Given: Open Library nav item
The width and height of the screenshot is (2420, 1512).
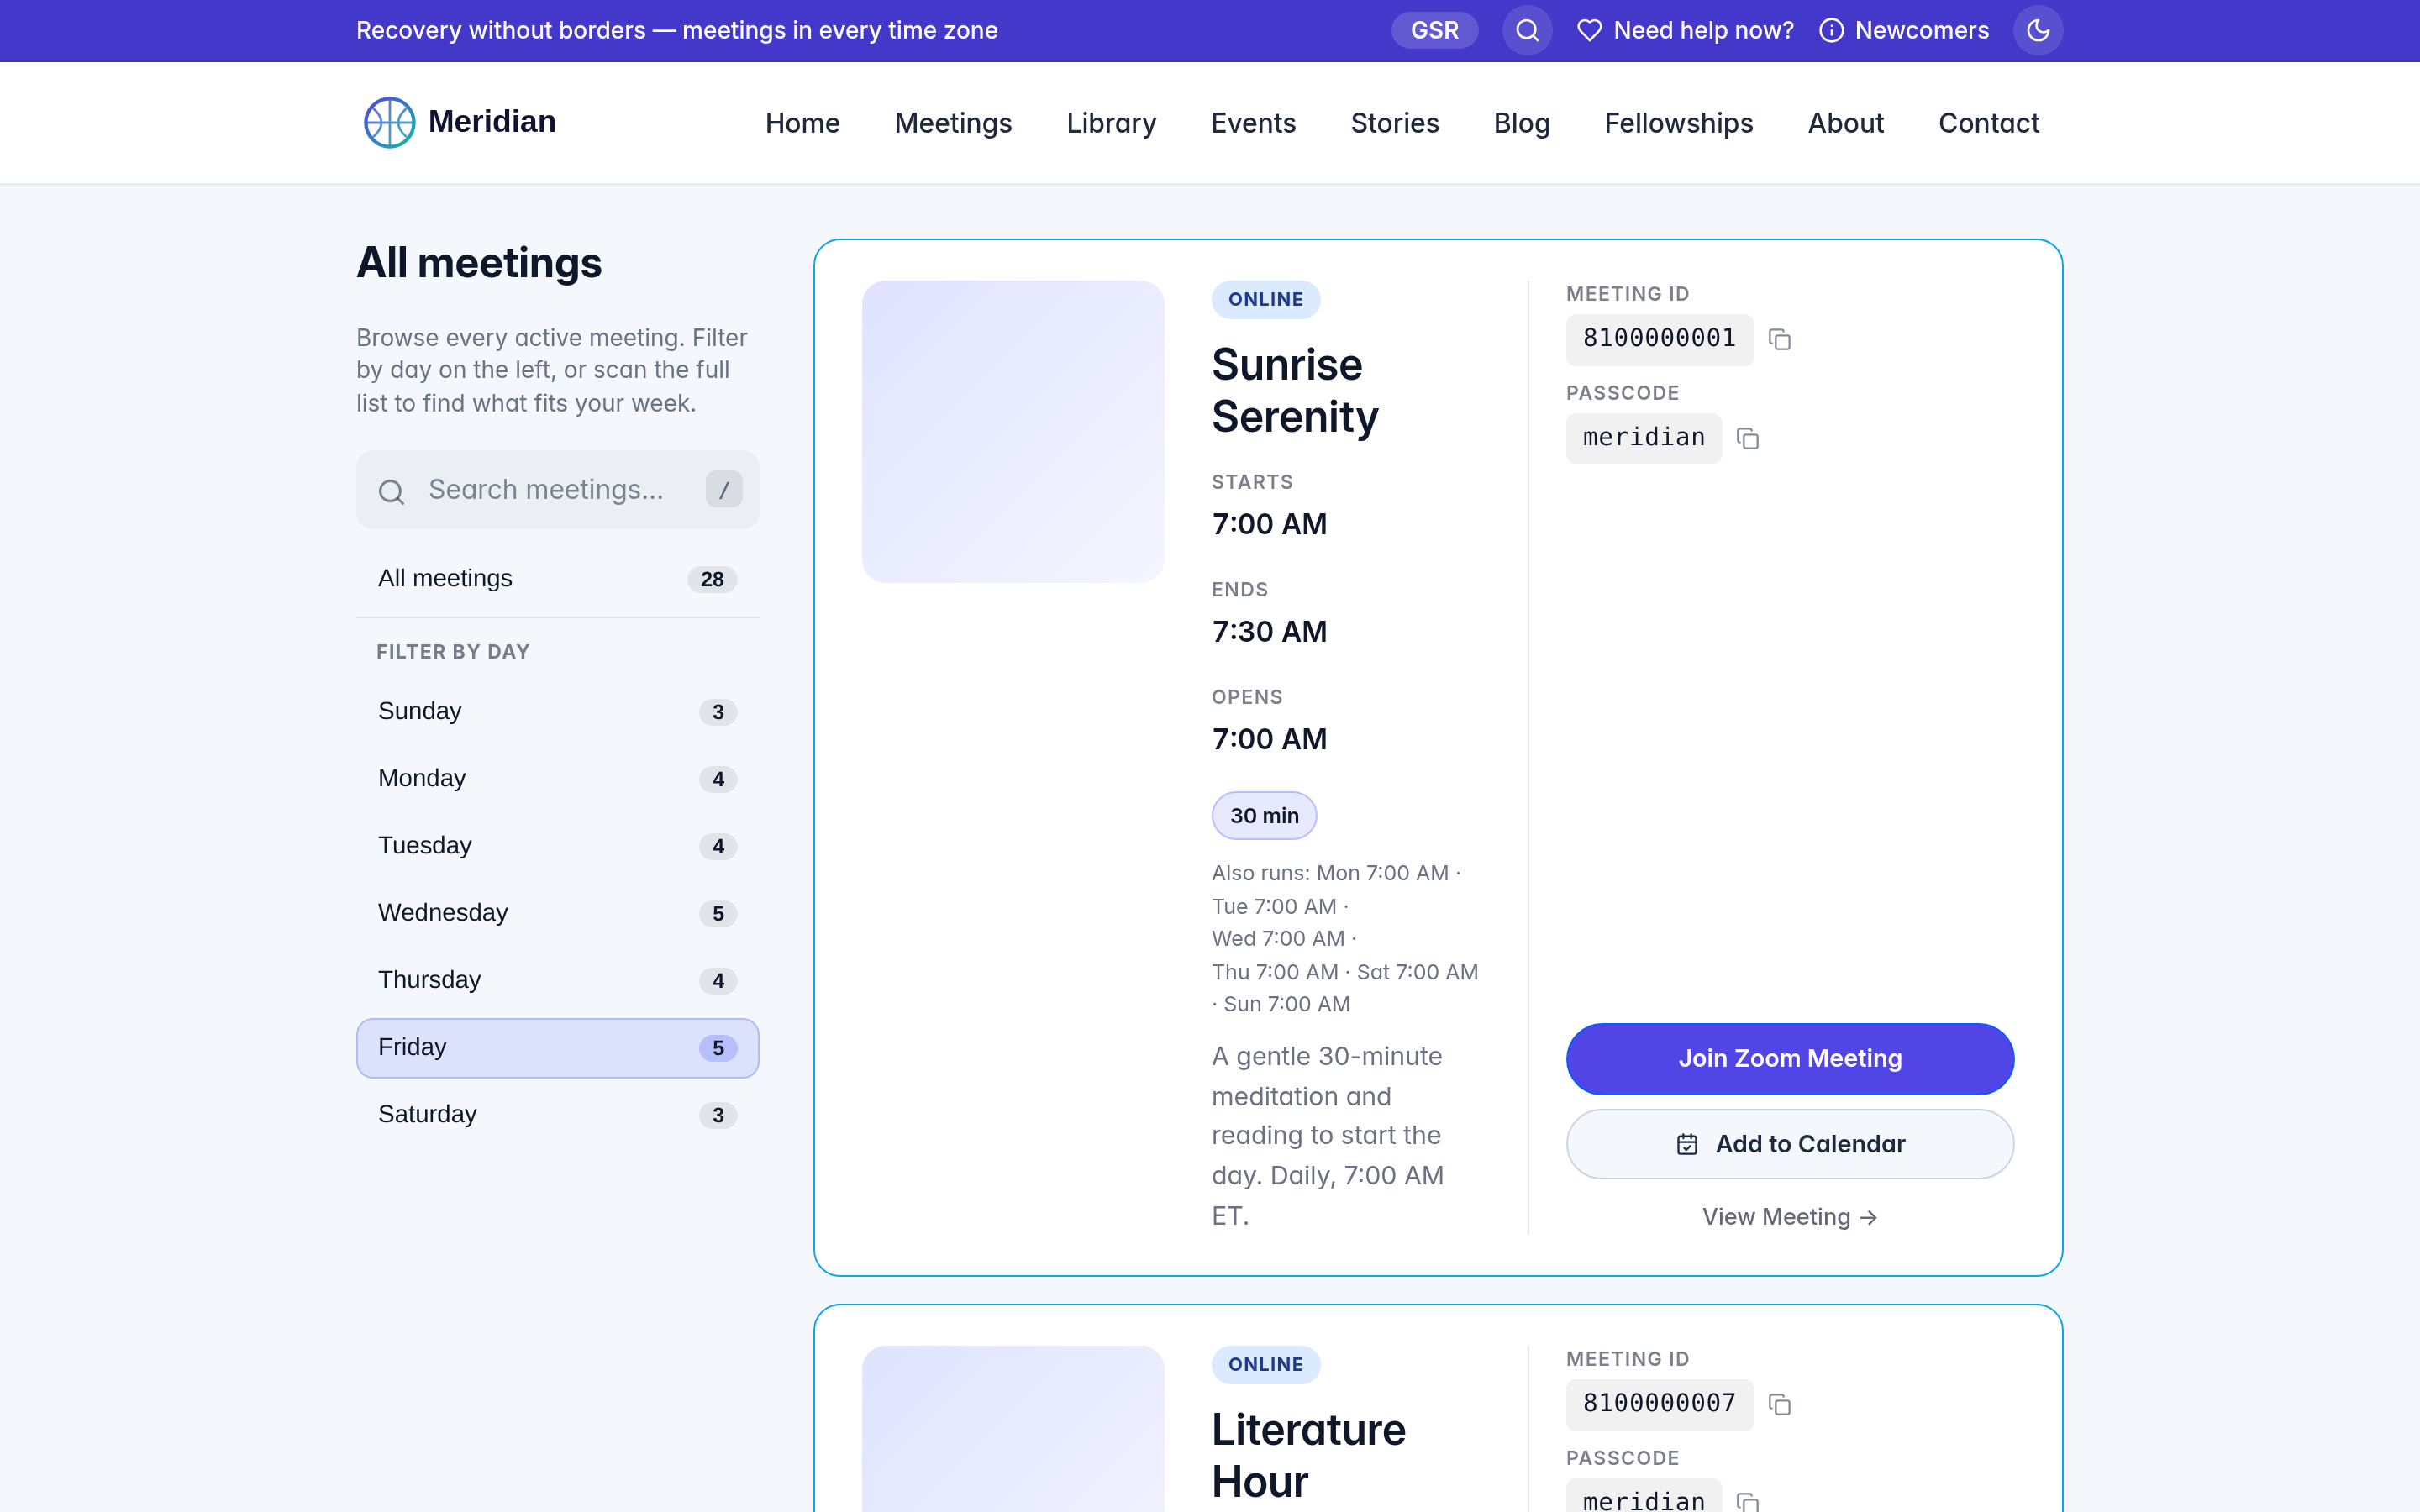Looking at the screenshot, I should pos(1111,123).
